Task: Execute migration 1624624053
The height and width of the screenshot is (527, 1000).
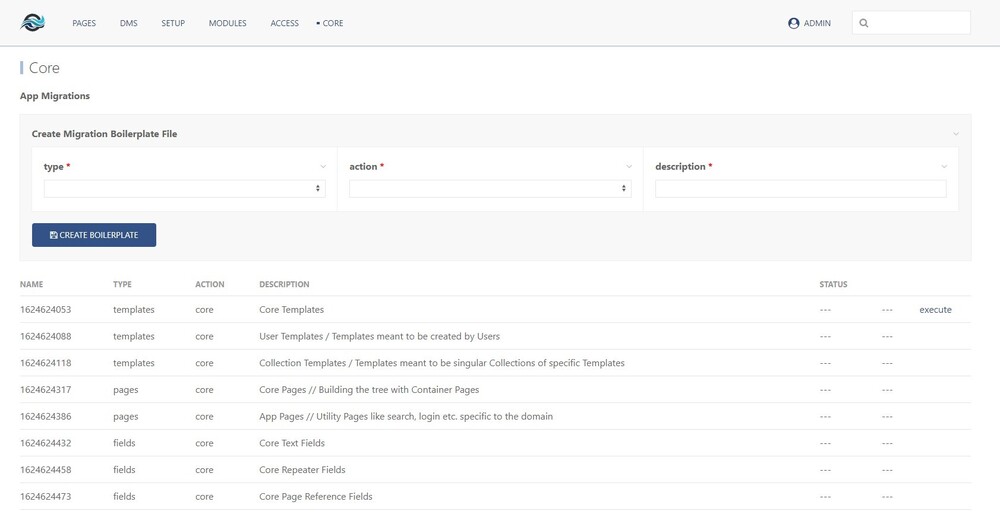Action: pos(935,309)
